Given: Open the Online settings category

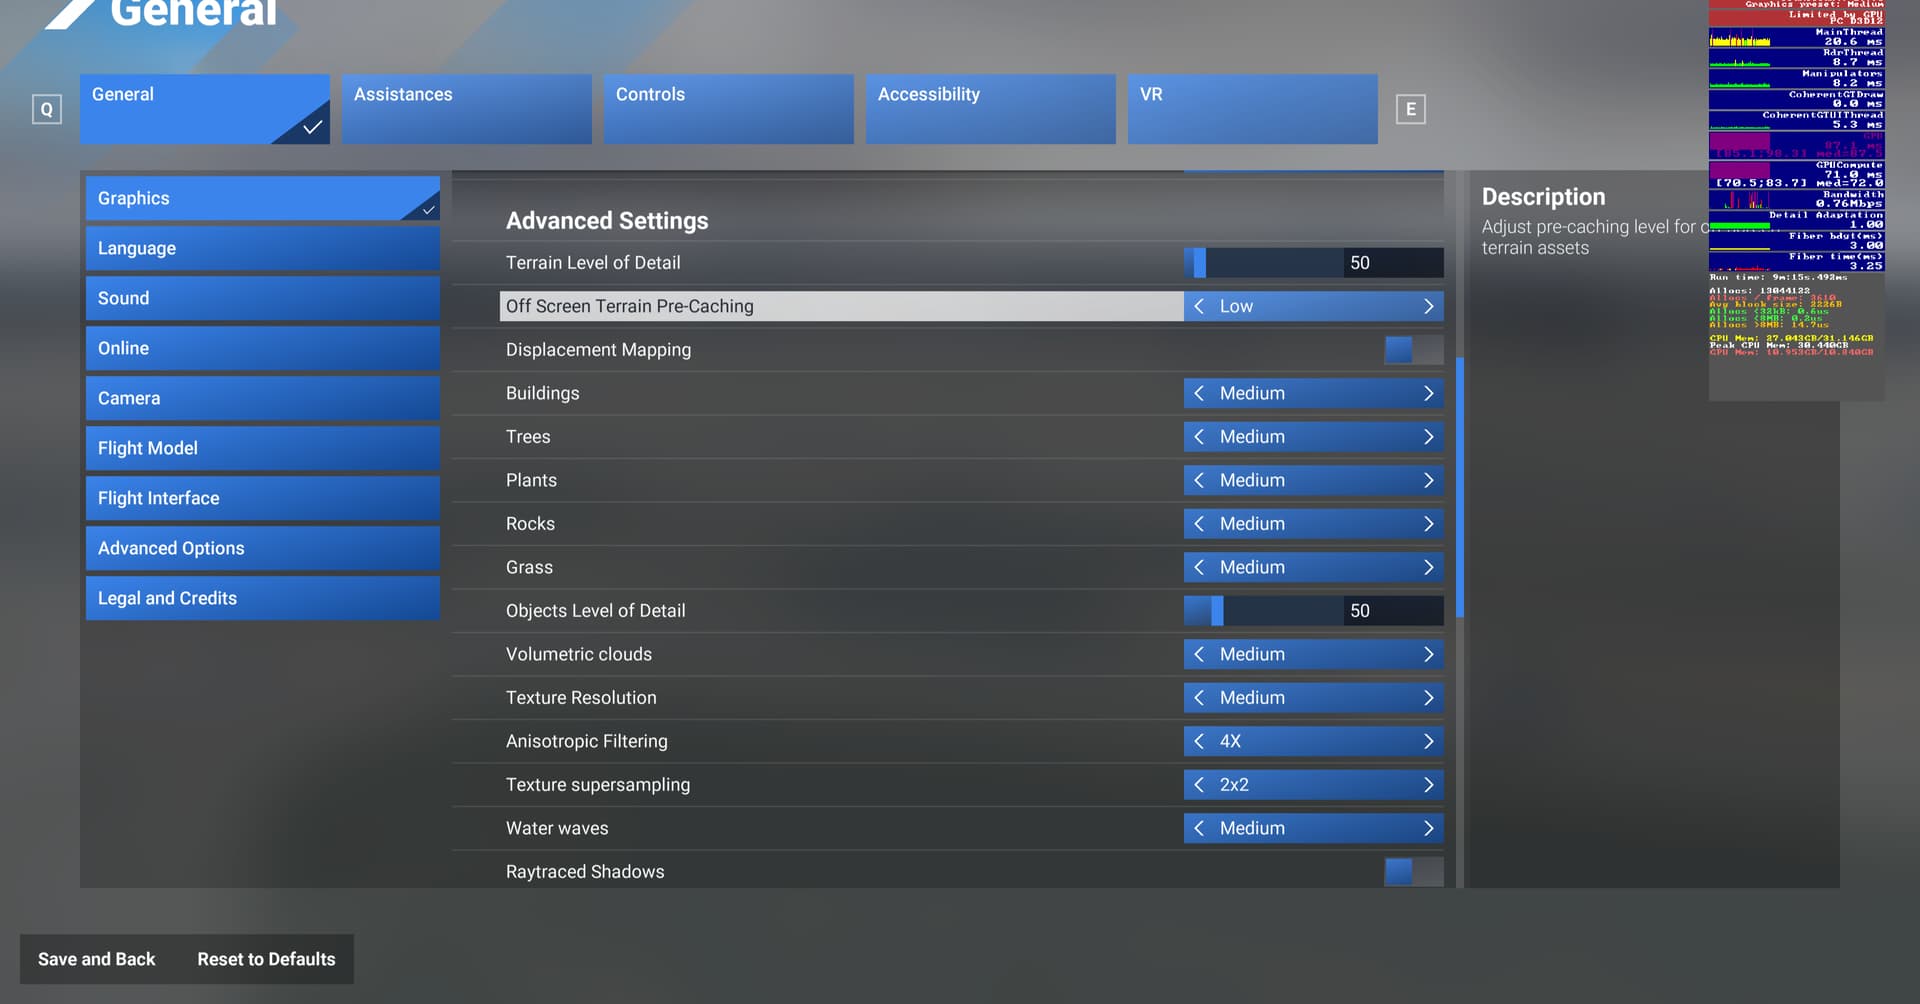Looking at the screenshot, I should coord(263,348).
